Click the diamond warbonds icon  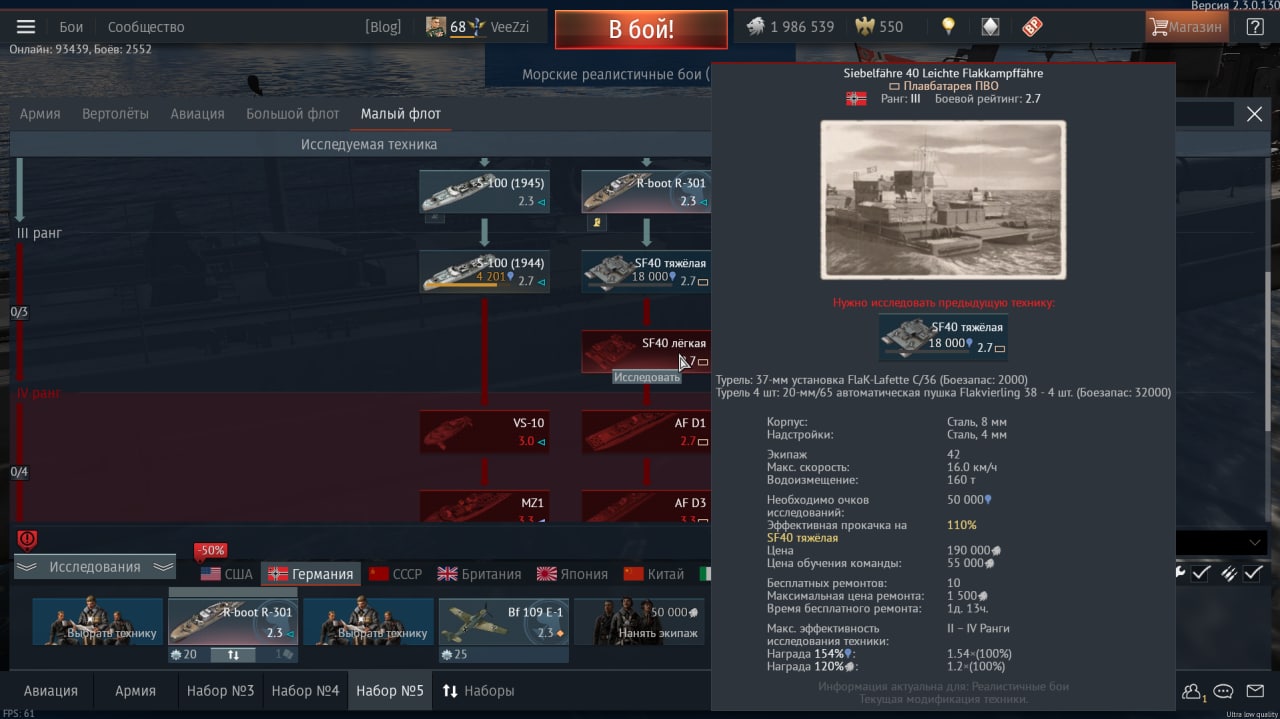pyautogui.click(x=990, y=27)
